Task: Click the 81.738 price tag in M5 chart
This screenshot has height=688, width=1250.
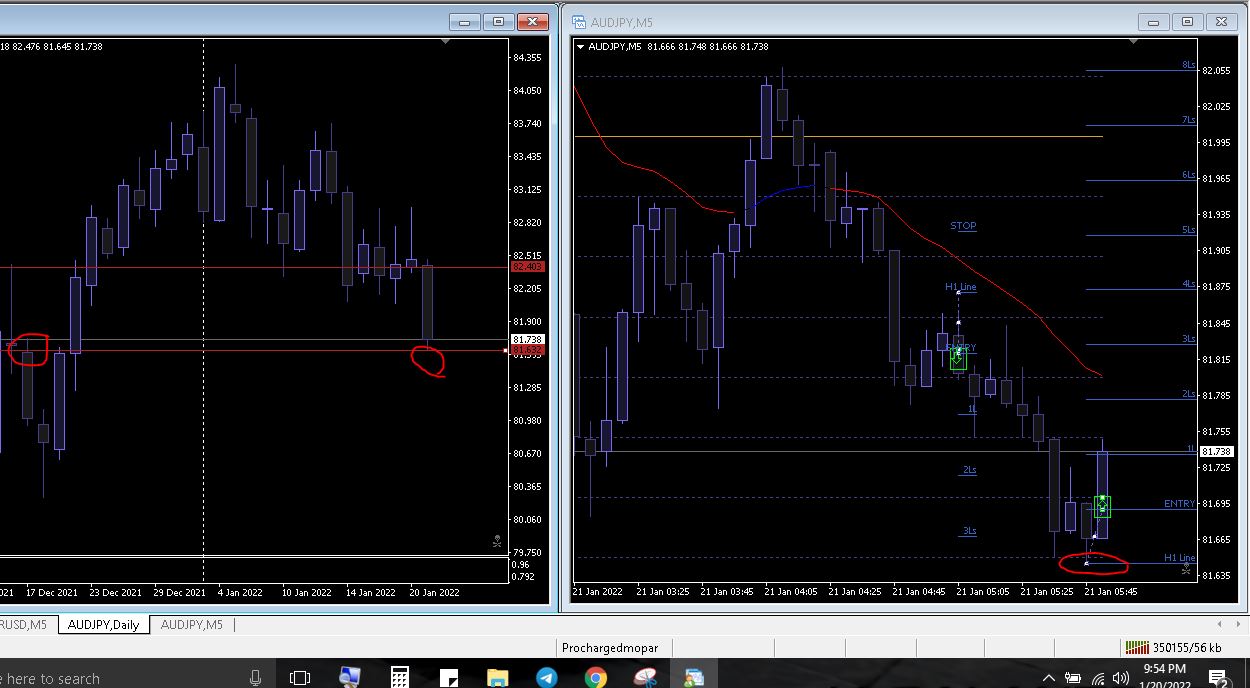Action: point(1219,452)
